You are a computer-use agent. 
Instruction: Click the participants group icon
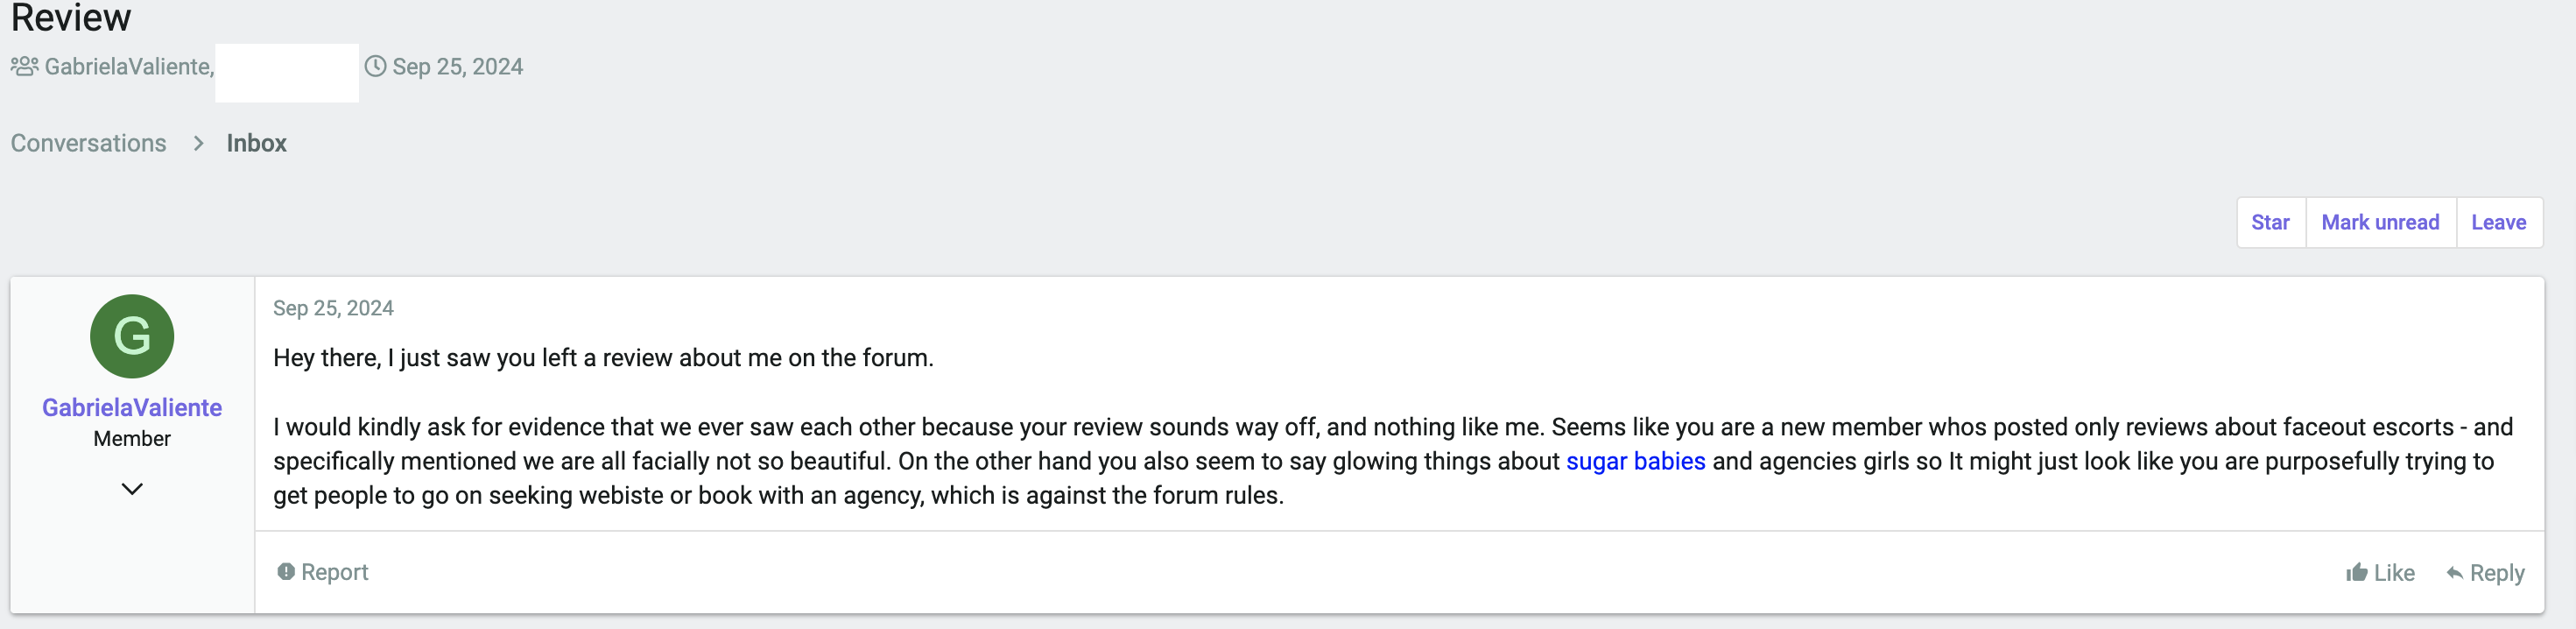(24, 67)
